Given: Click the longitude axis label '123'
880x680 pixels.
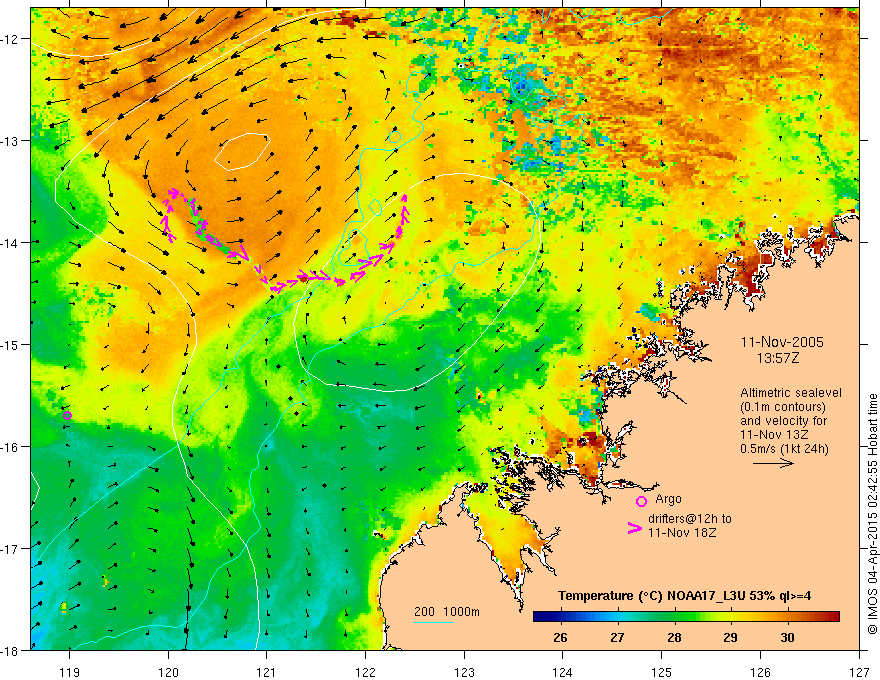Looking at the screenshot, I should click(x=464, y=672).
